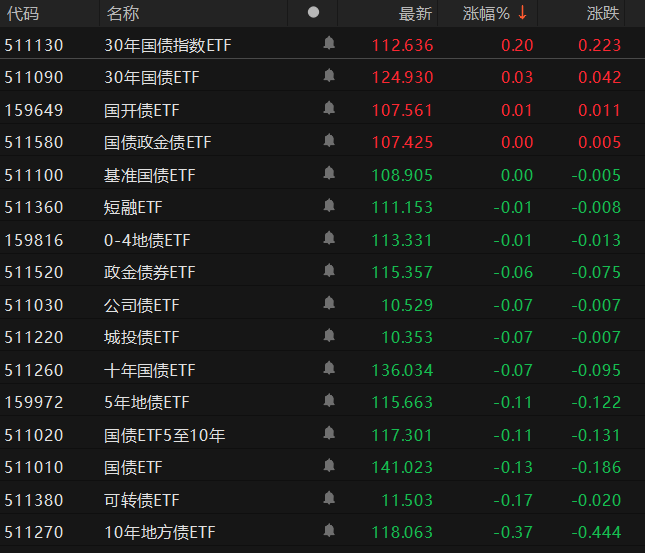
Task: Set alert bell for 30年国债ETF
Action: 329,77
